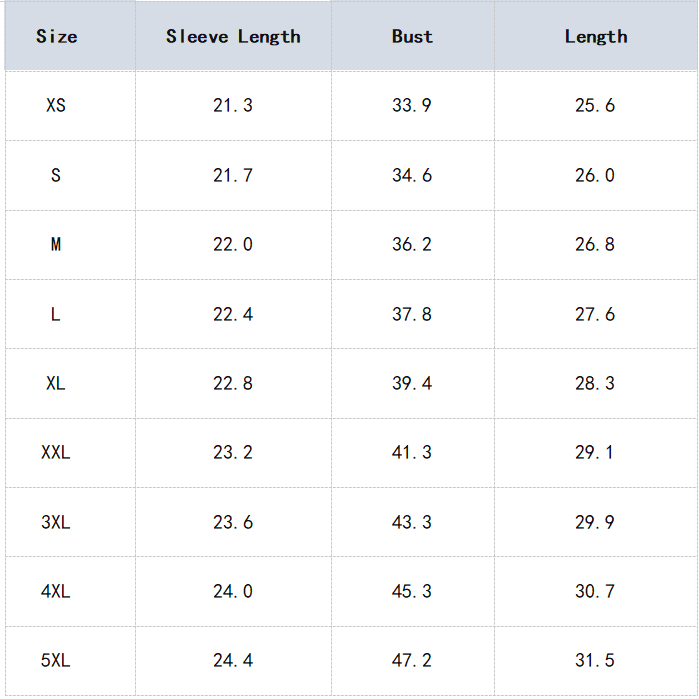
Task: Click sleeve length value 24.0
Action: (x=233, y=591)
